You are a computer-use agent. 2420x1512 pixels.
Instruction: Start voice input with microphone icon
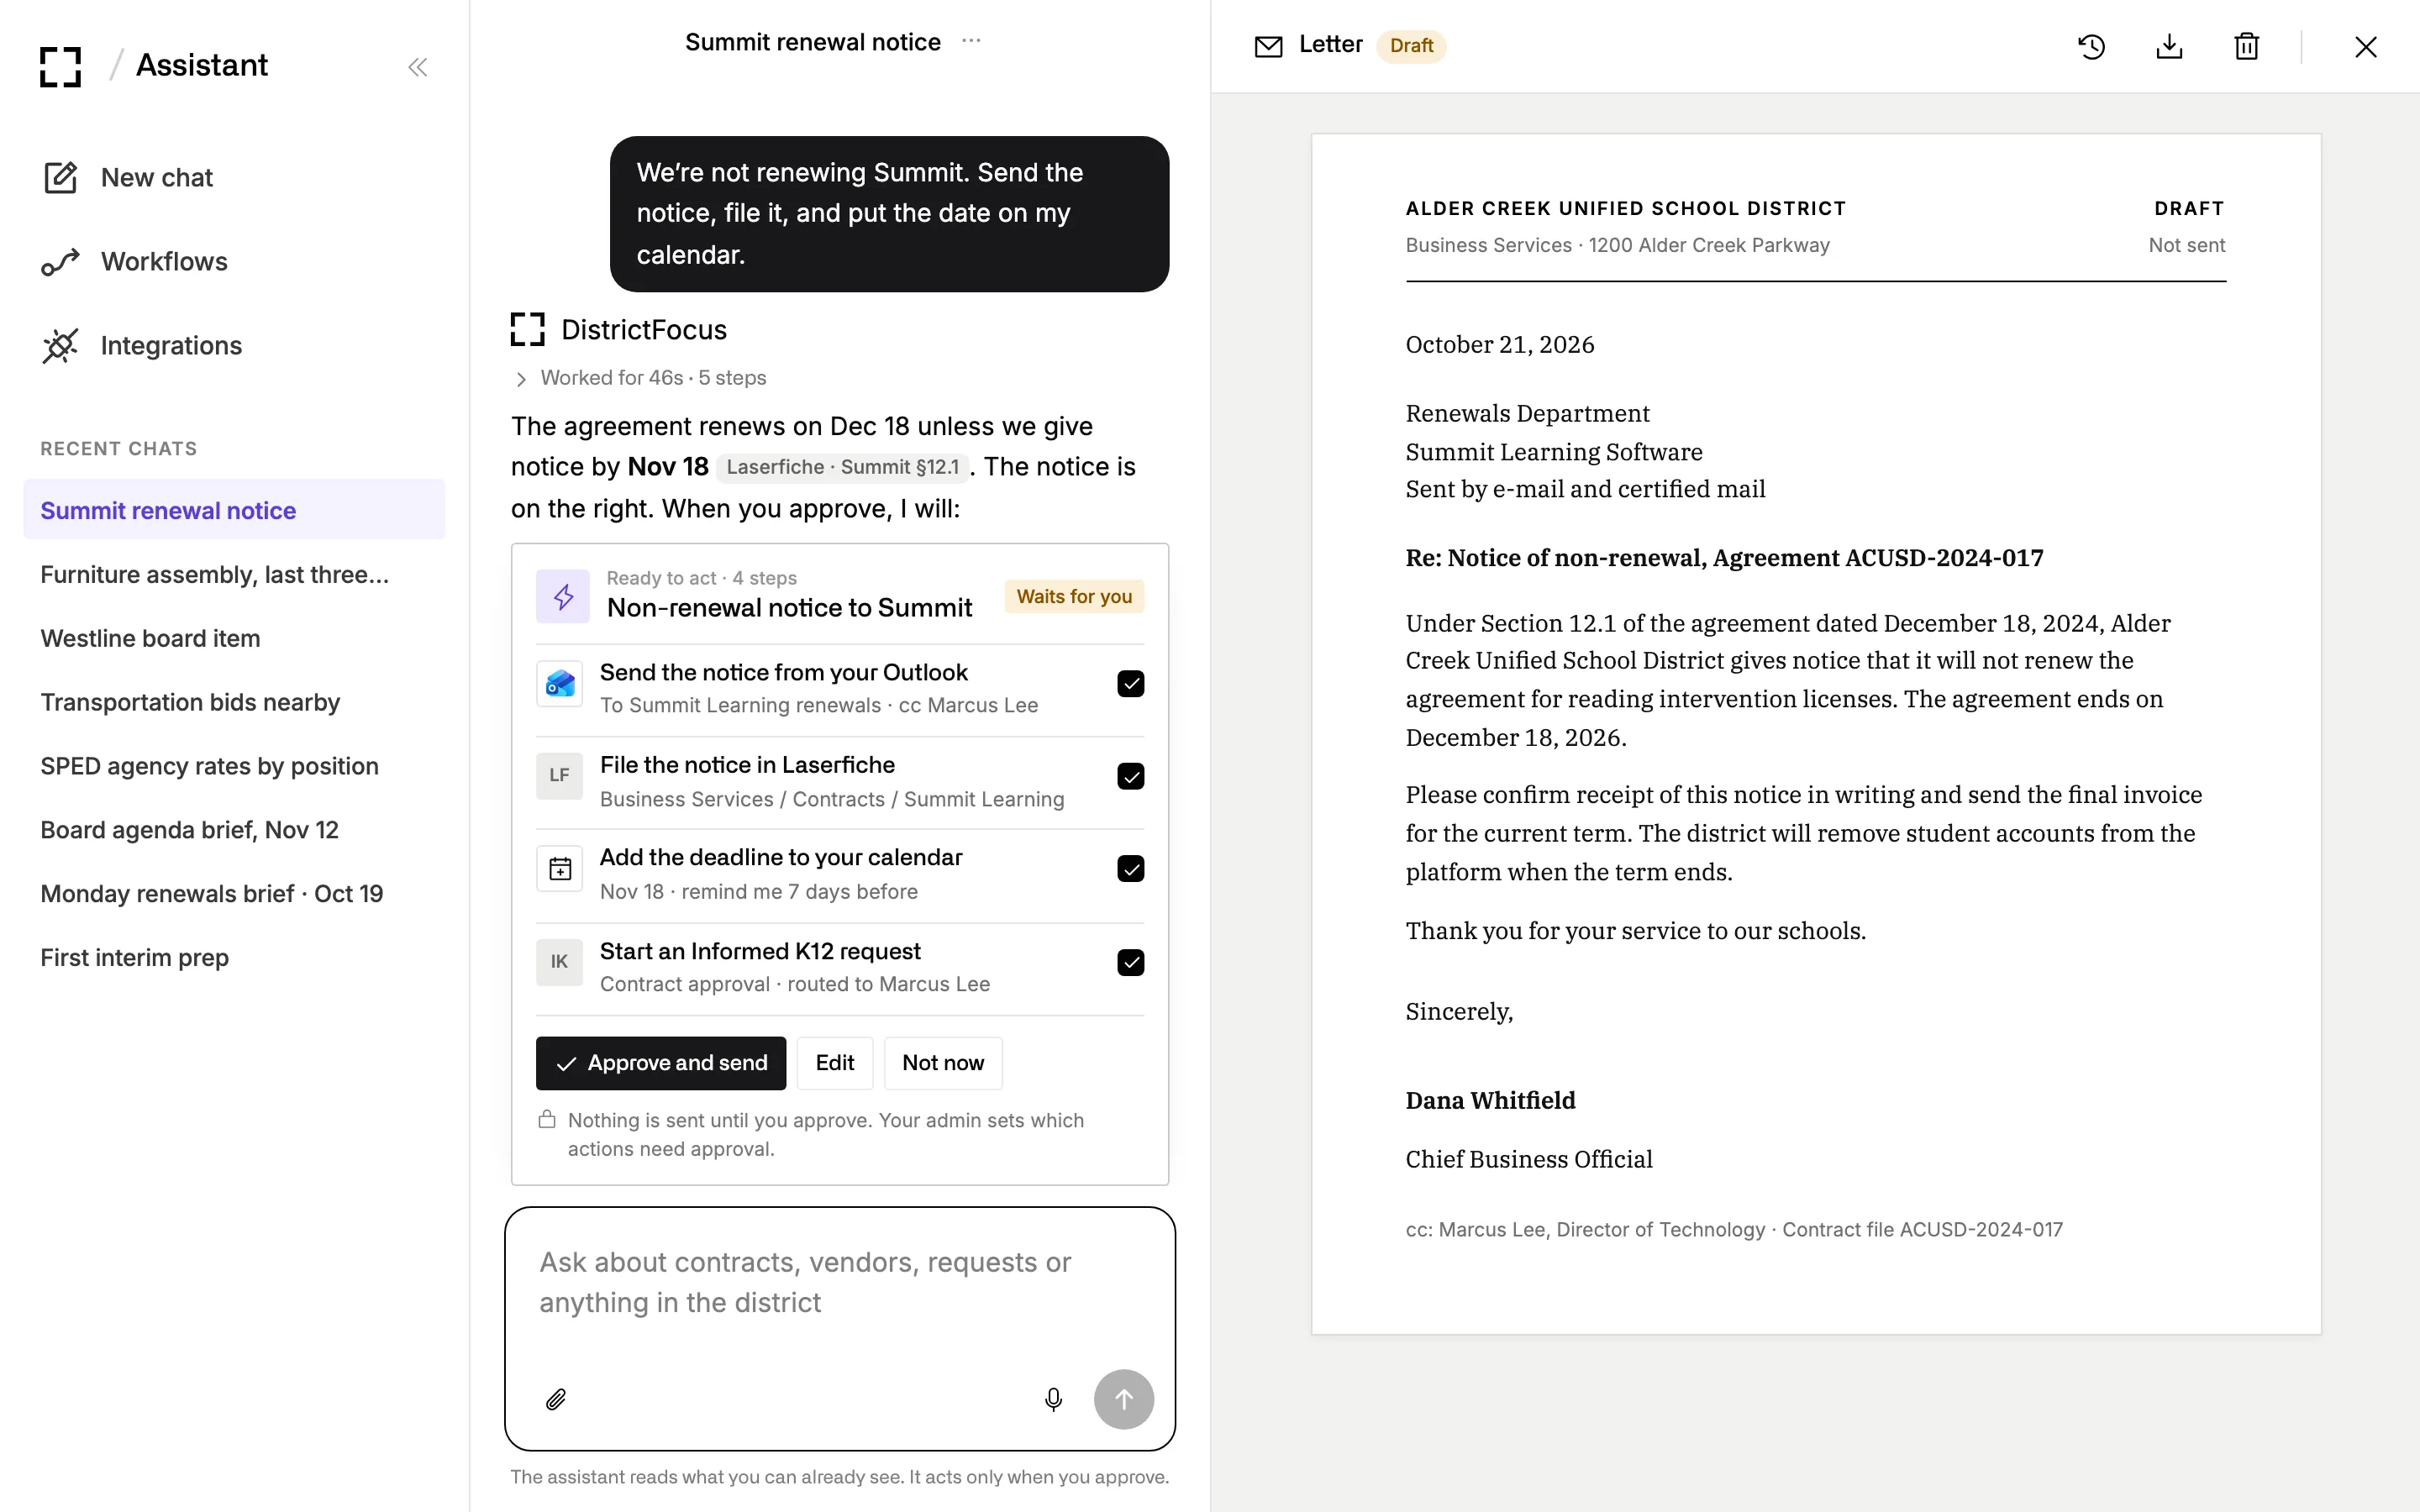1053,1399
